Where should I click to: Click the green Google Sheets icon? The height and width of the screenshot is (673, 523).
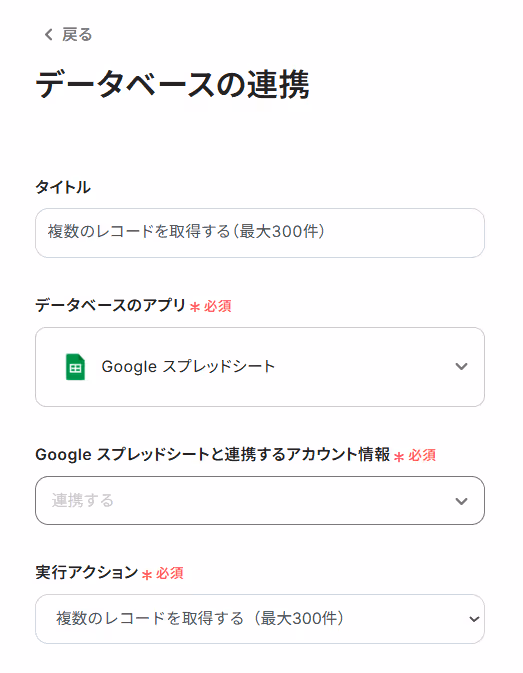[x=75, y=367]
